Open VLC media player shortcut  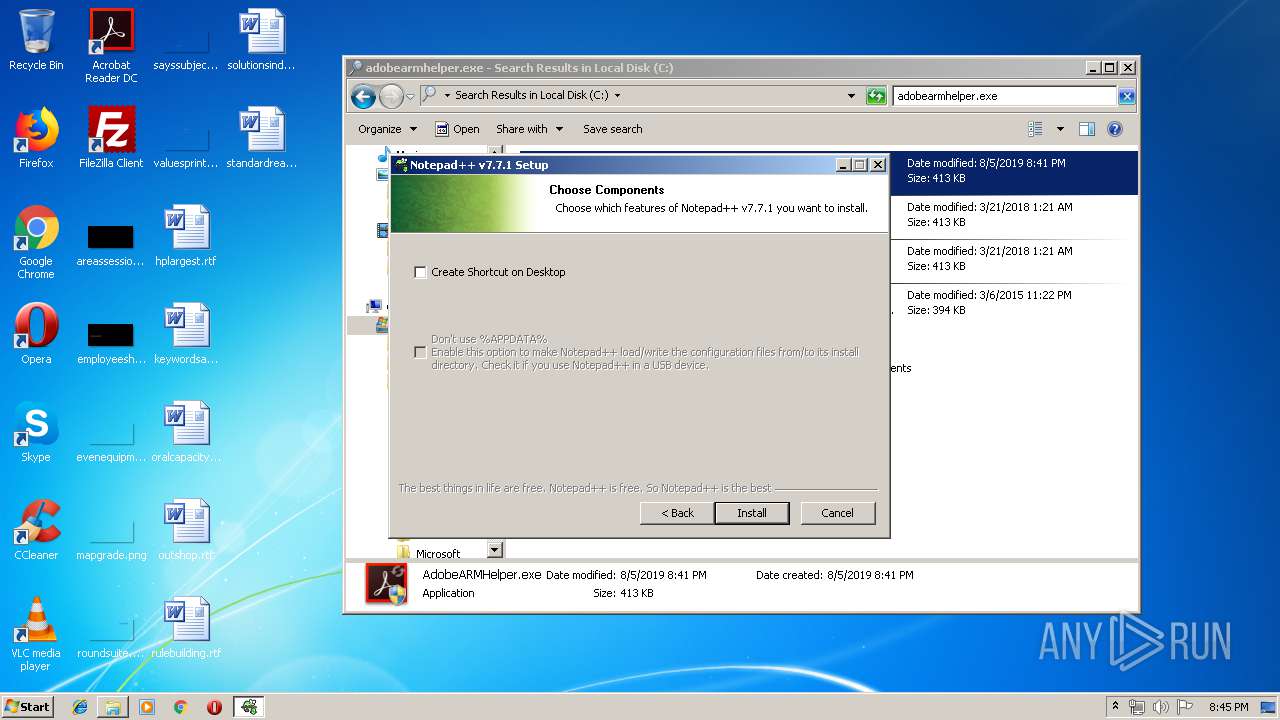click(x=36, y=634)
